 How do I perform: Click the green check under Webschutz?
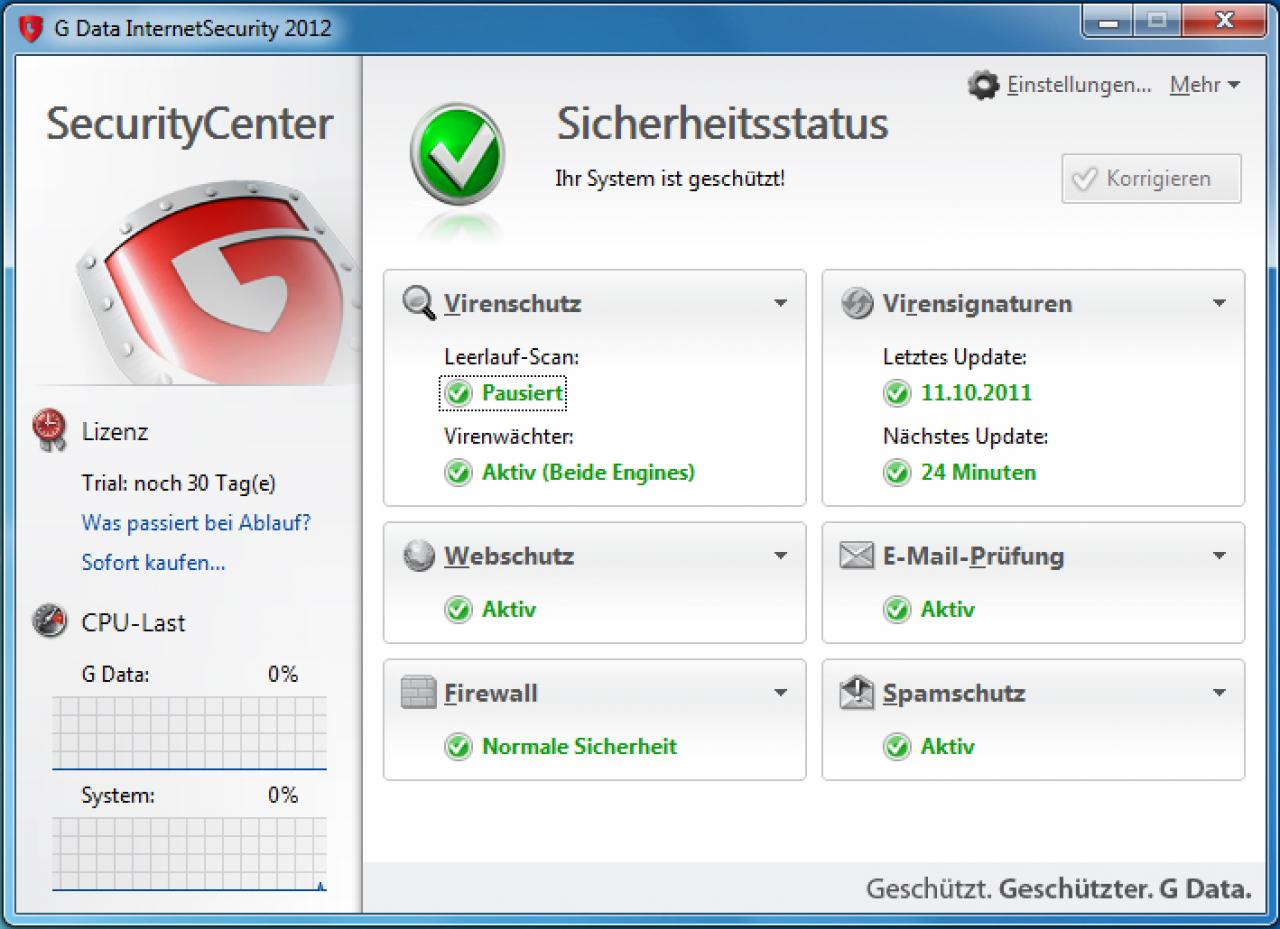click(458, 610)
